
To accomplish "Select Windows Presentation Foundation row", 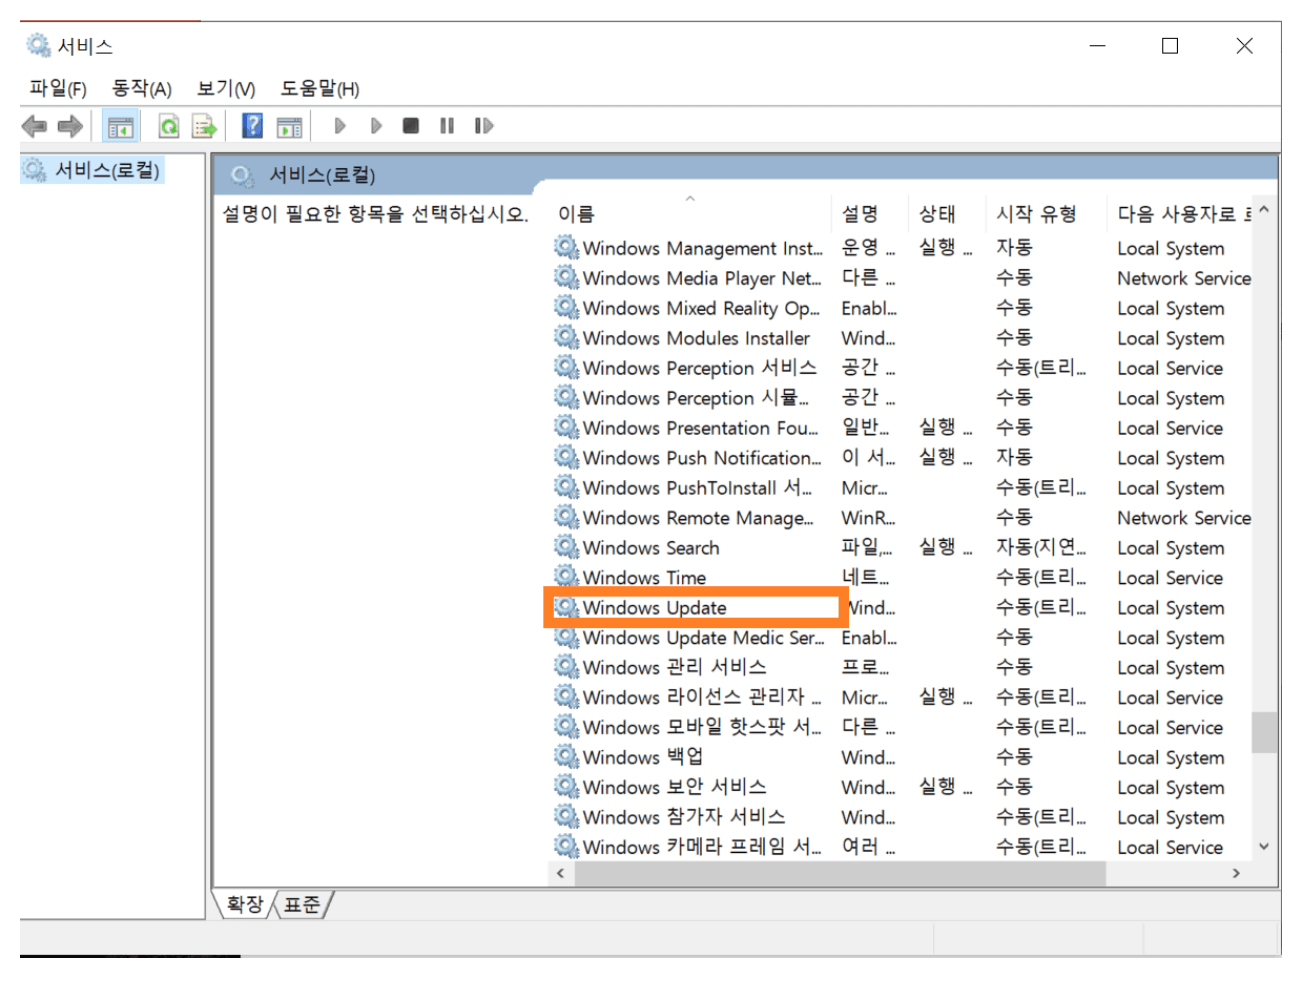I will tap(903, 428).
